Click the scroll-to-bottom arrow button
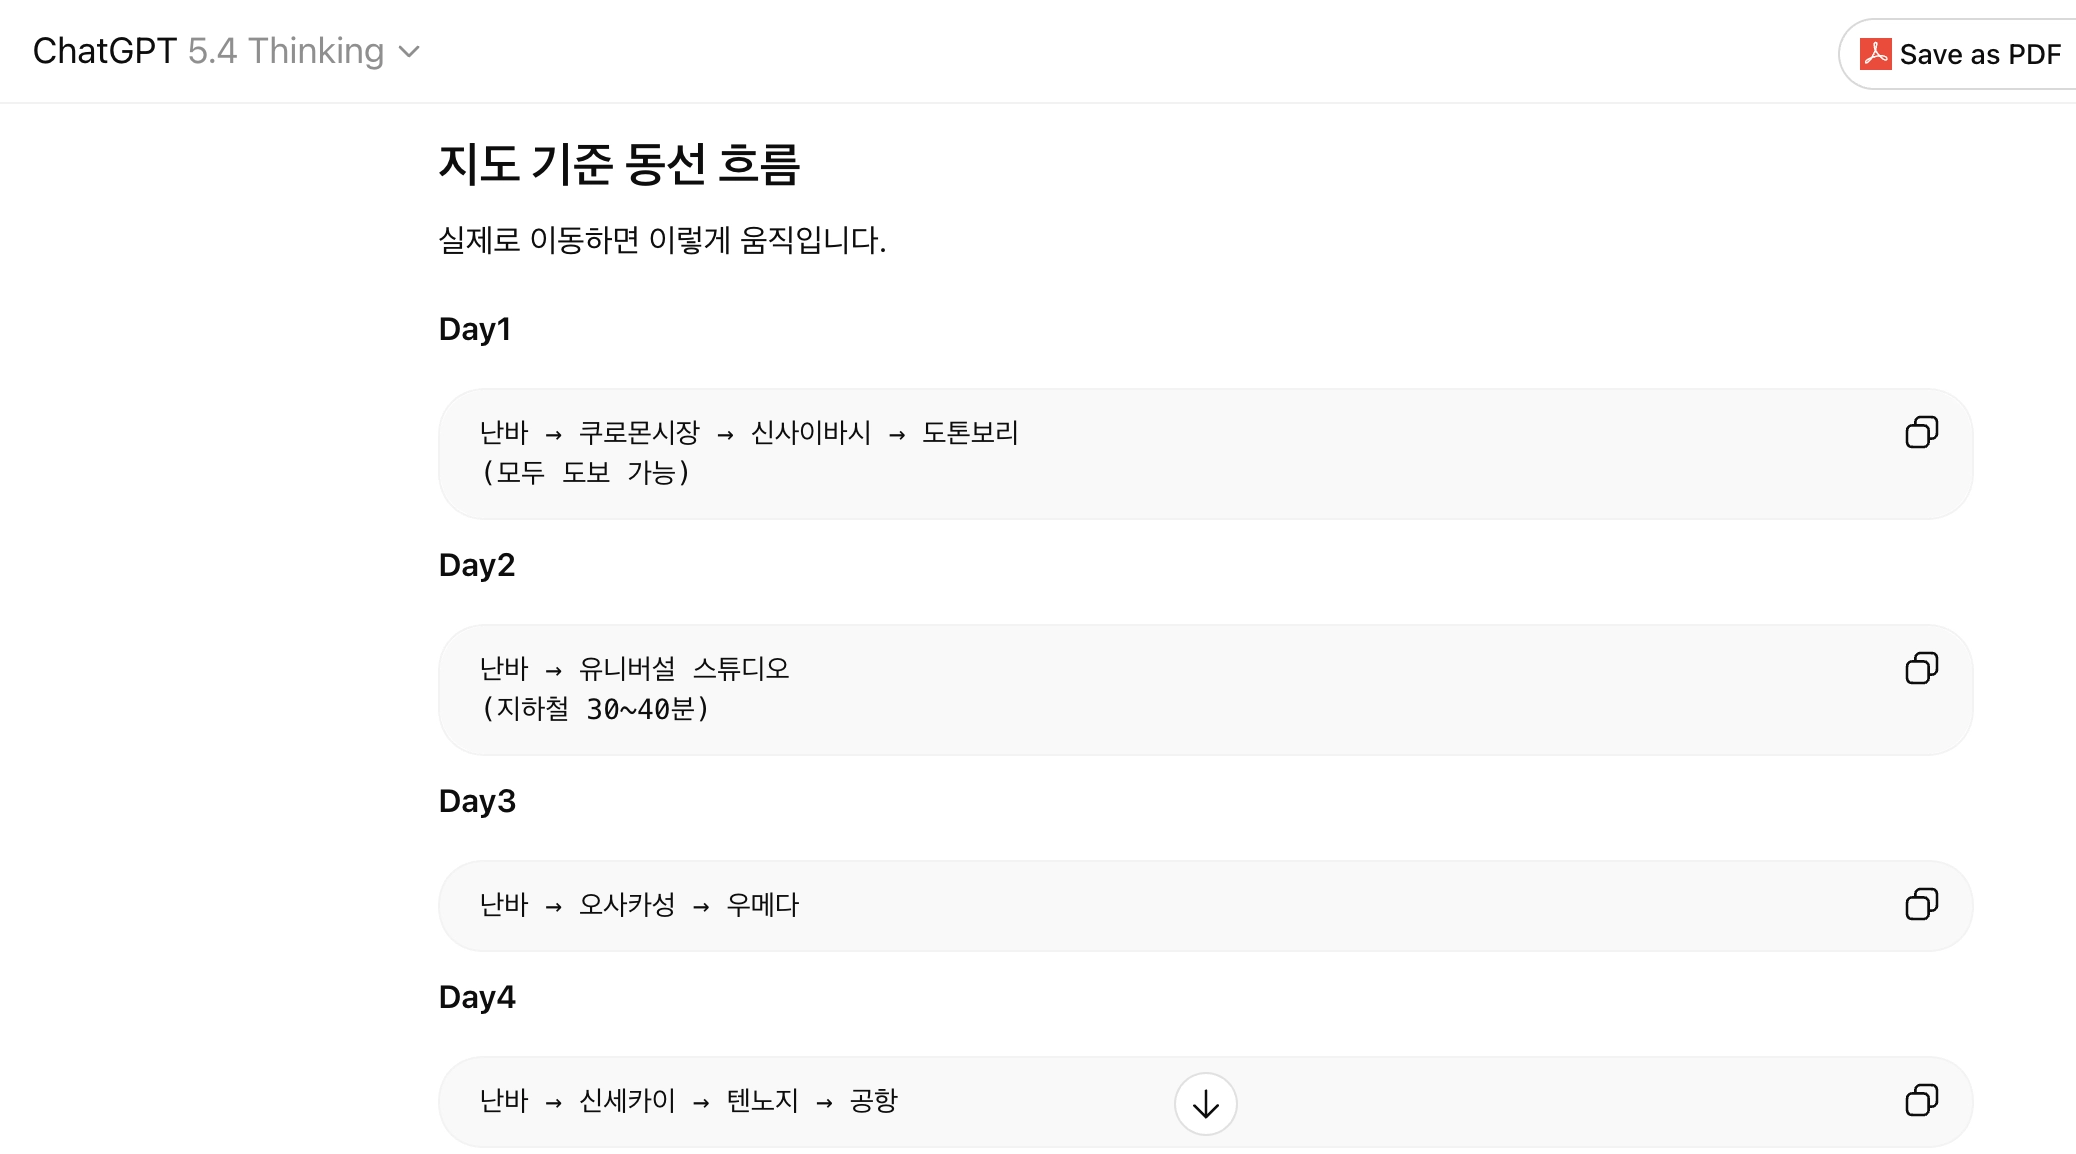Viewport: 2076px width, 1154px height. tap(1205, 1104)
